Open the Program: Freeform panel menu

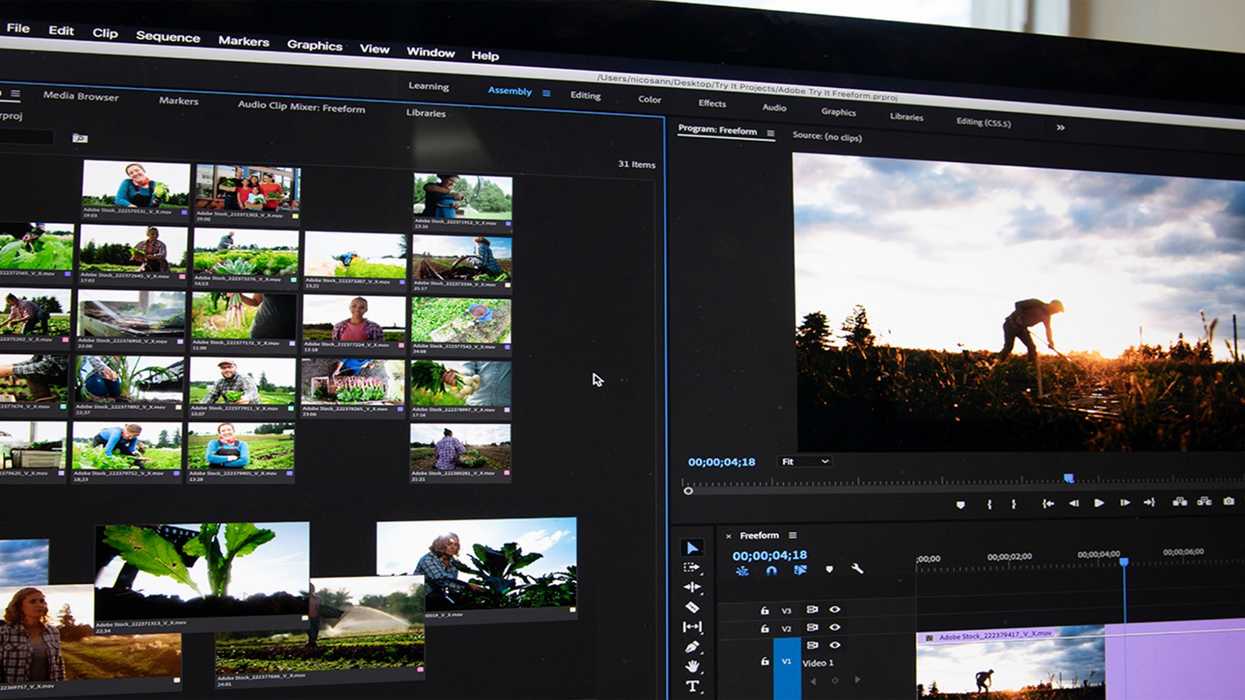pos(770,132)
